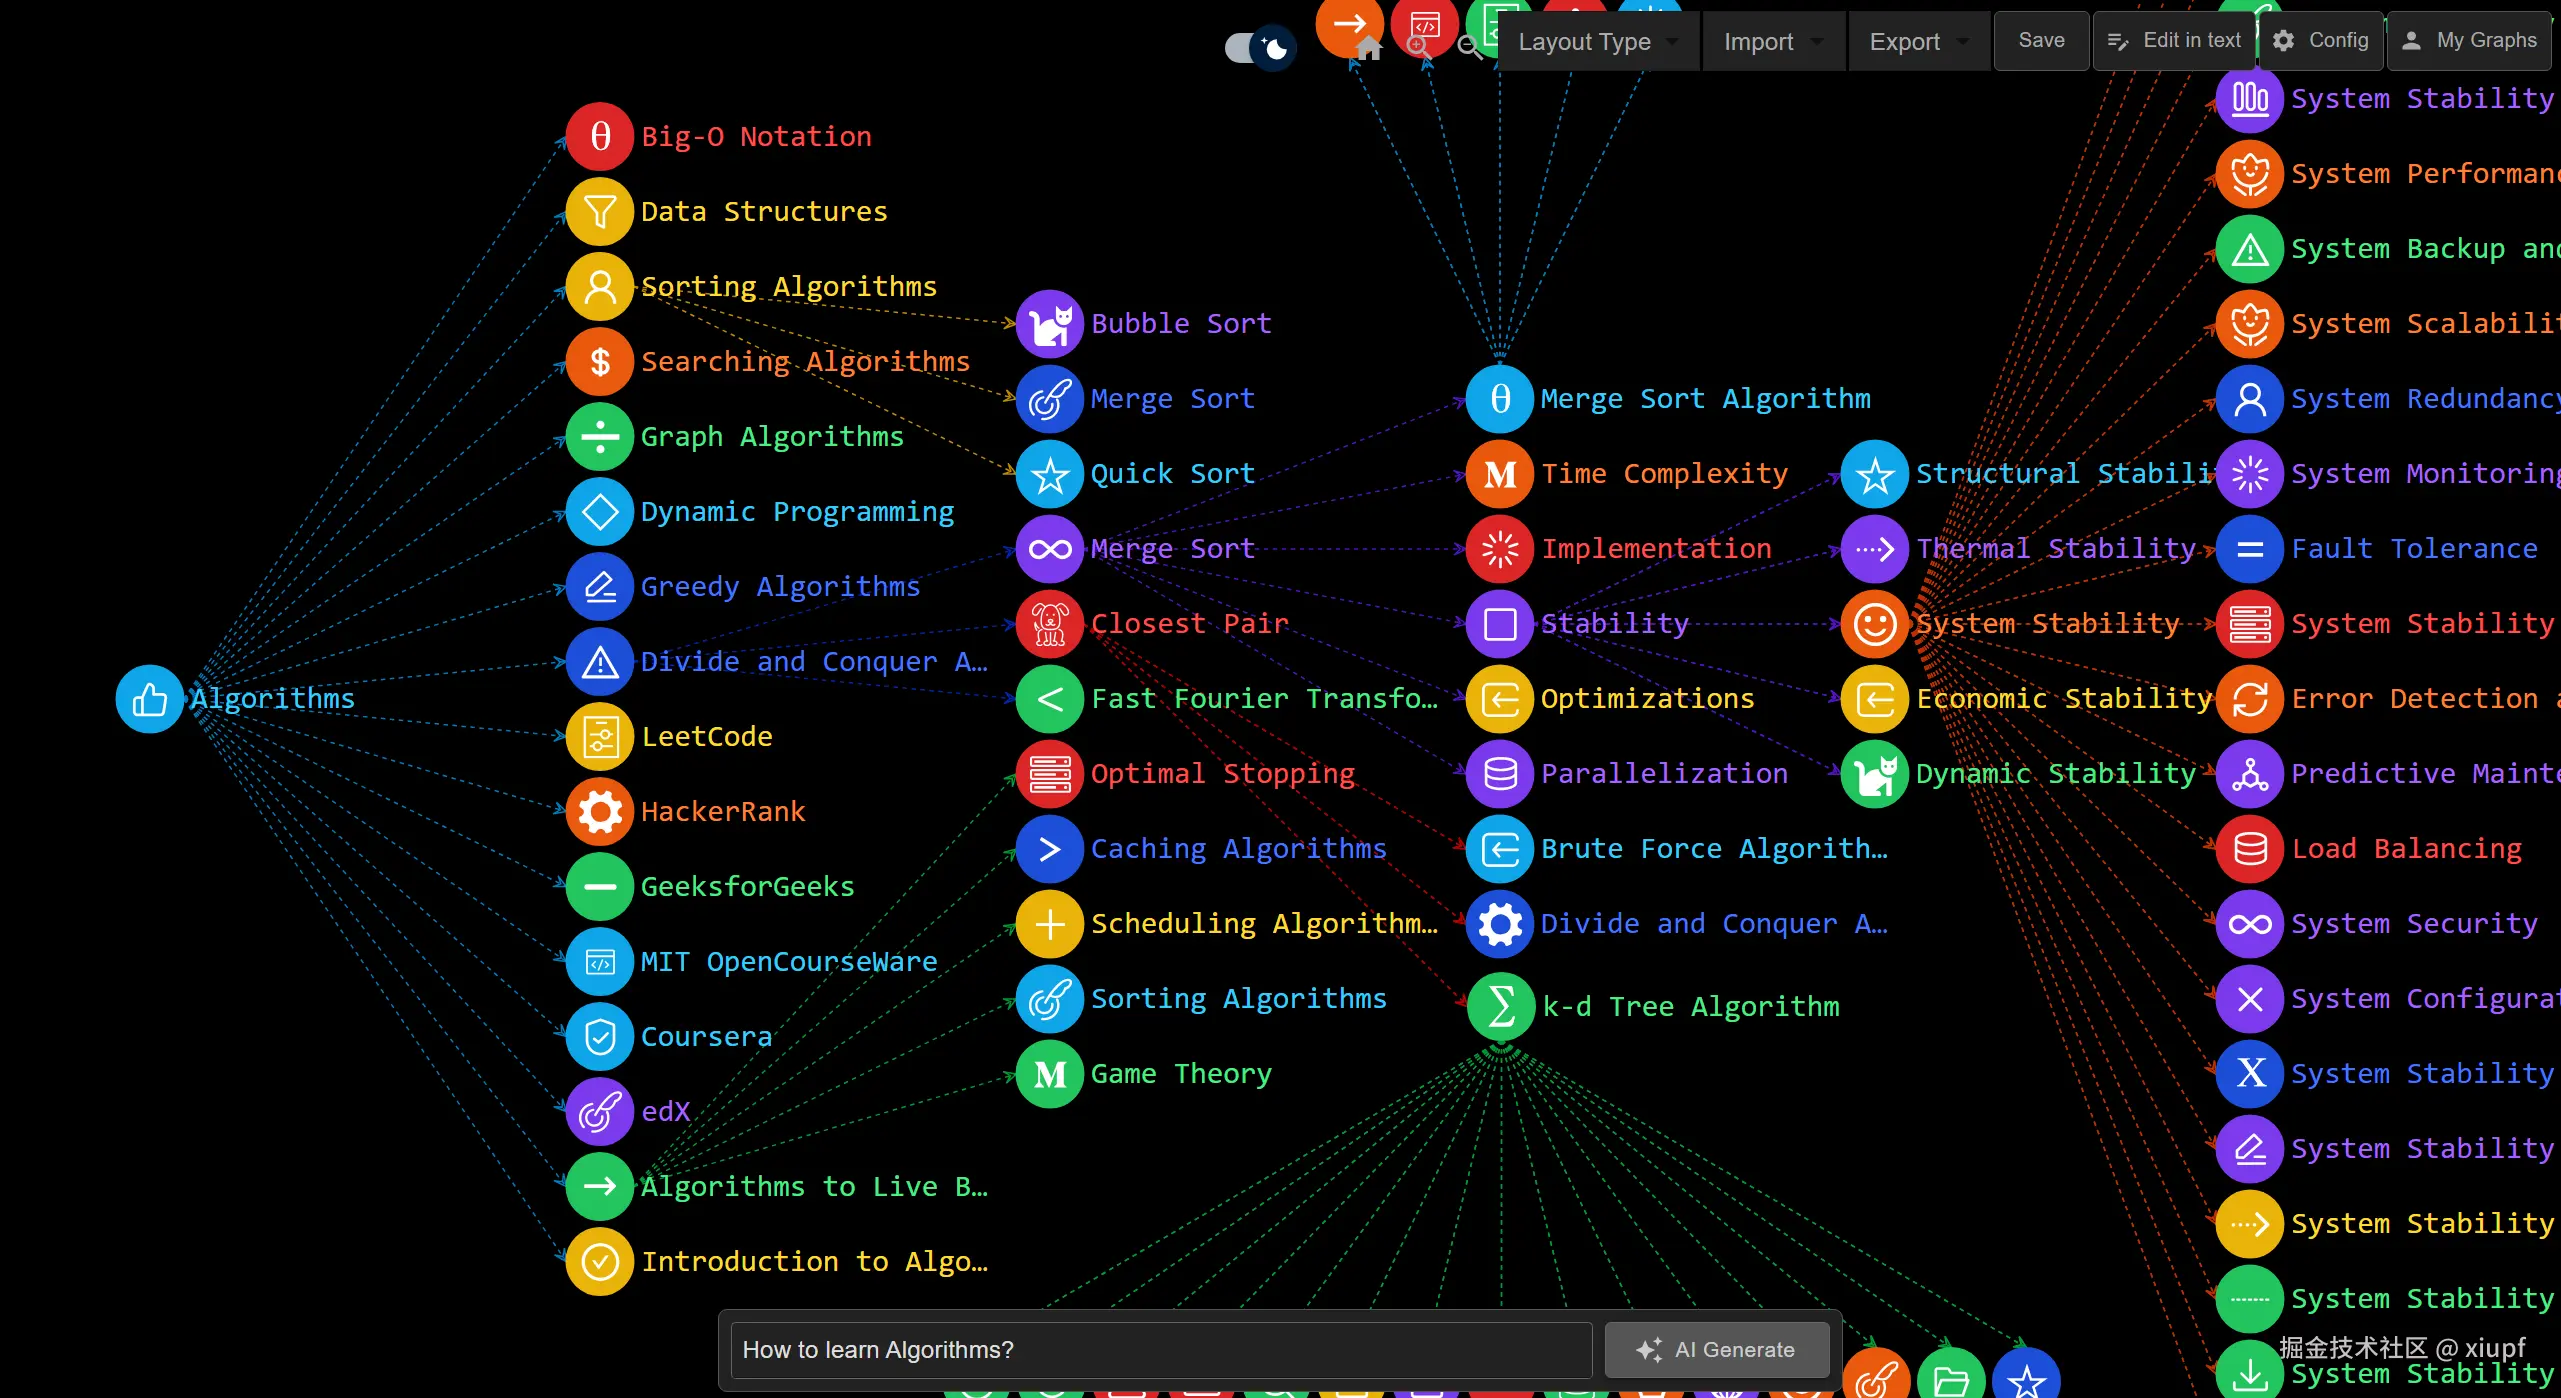This screenshot has width=2561, height=1398.
Task: Click the home reset view icon
Action: tap(1368, 47)
